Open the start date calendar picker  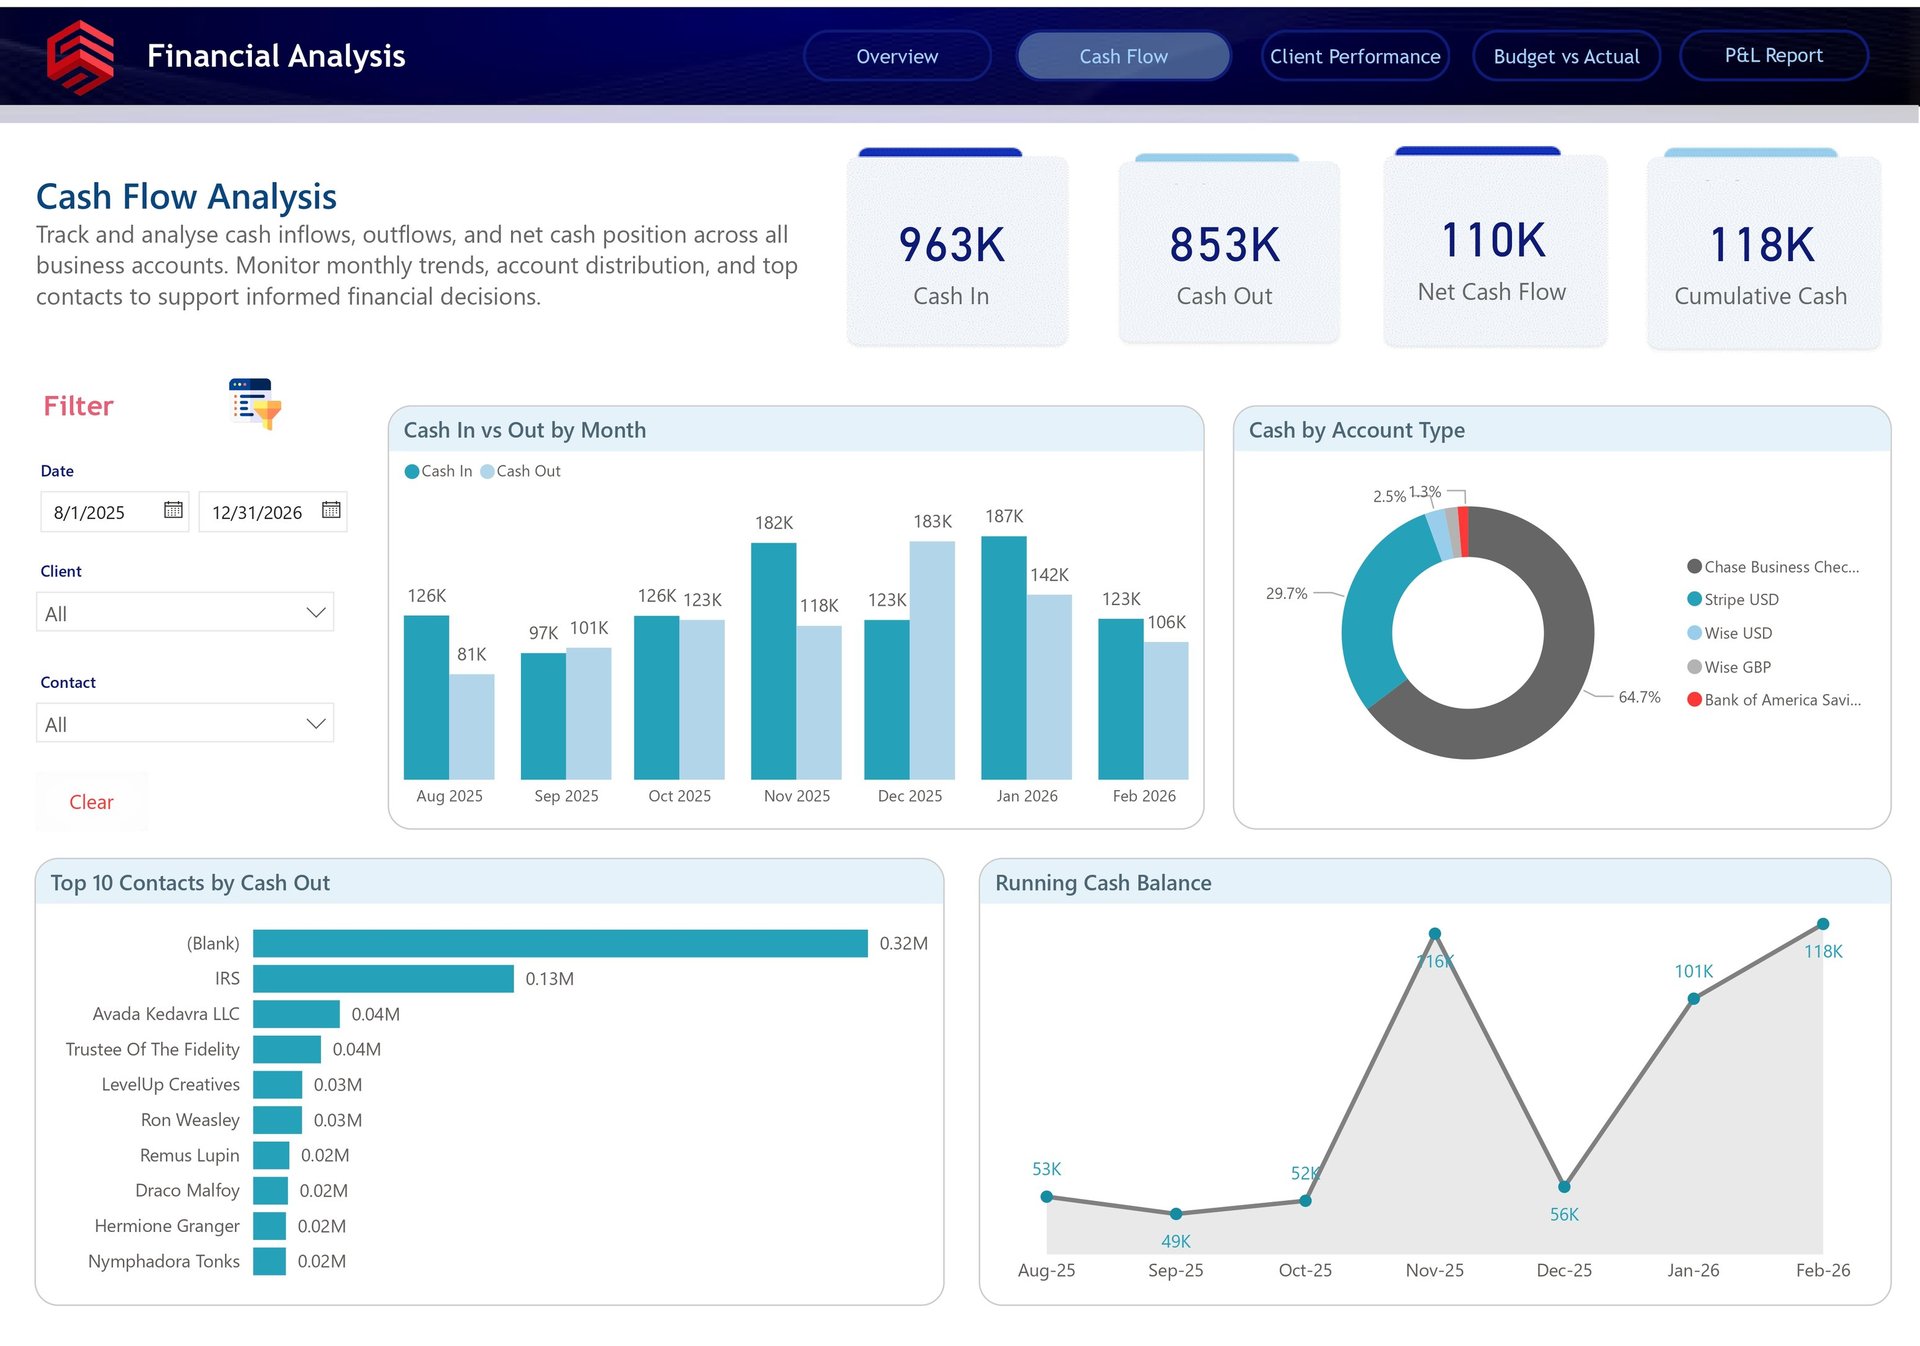[x=173, y=510]
